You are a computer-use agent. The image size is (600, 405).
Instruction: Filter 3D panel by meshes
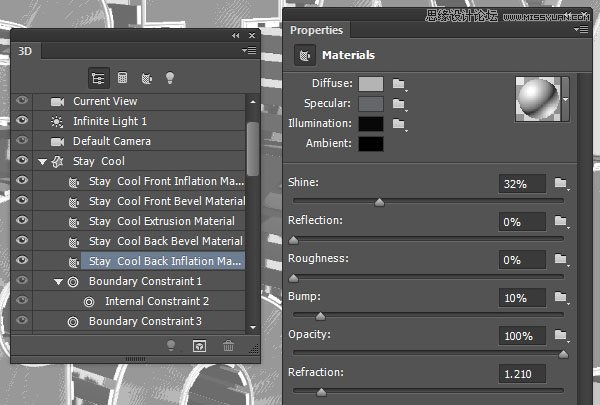point(122,78)
